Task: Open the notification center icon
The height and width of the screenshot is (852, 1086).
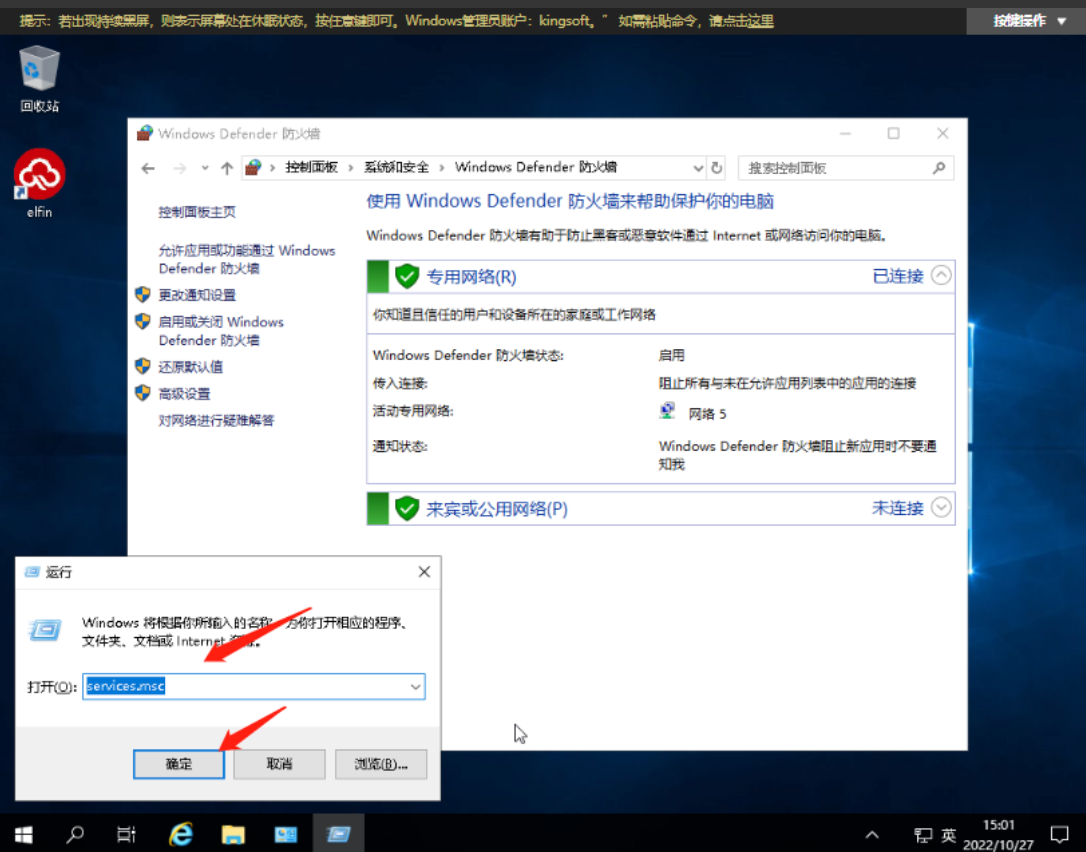Action: pyautogui.click(x=1060, y=835)
